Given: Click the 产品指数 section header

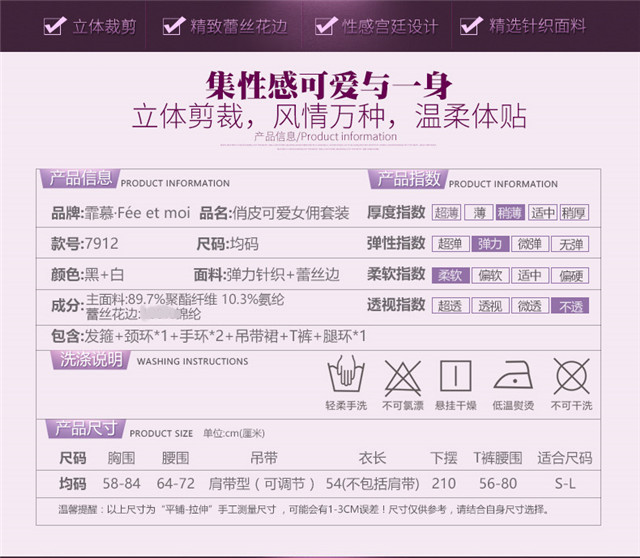Looking at the screenshot, I should (x=406, y=180).
